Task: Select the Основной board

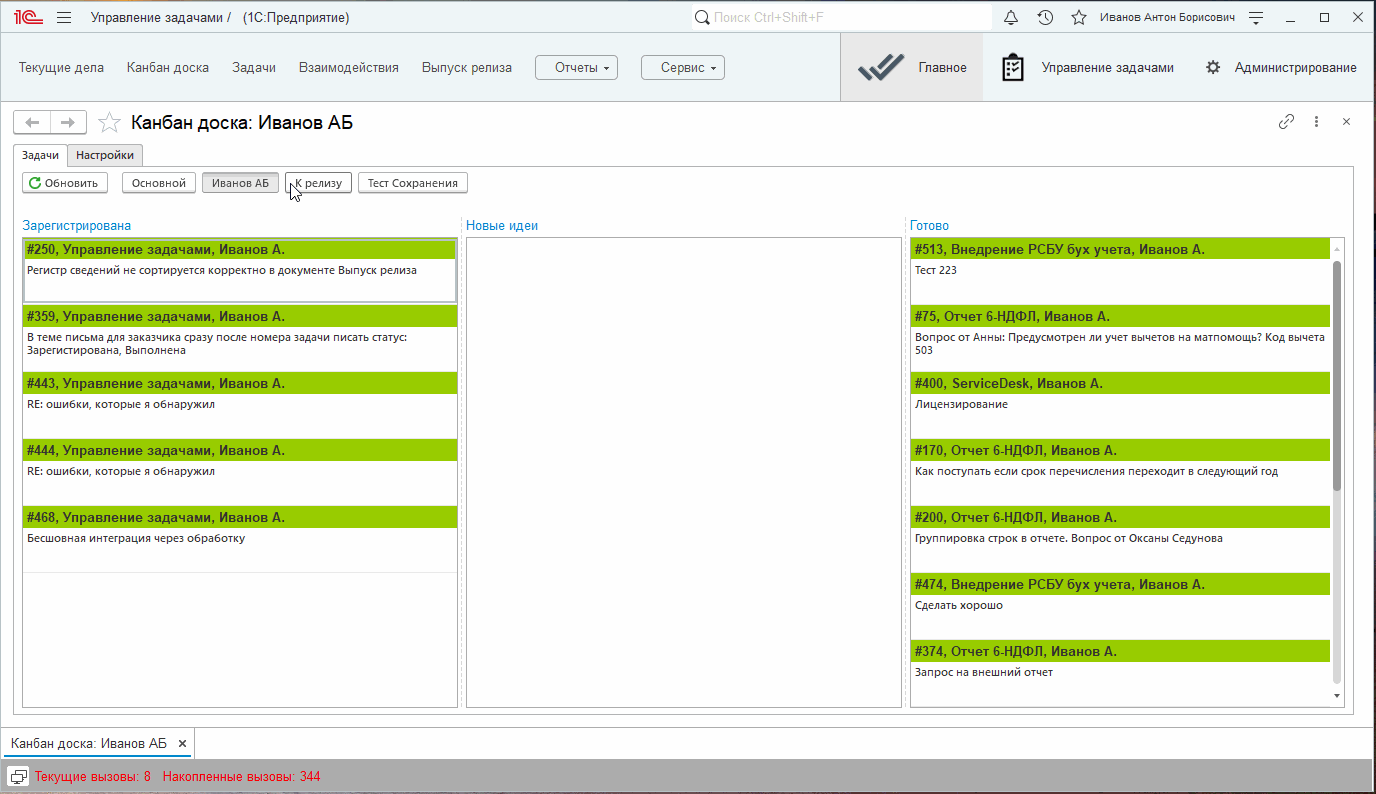Action: (x=160, y=183)
